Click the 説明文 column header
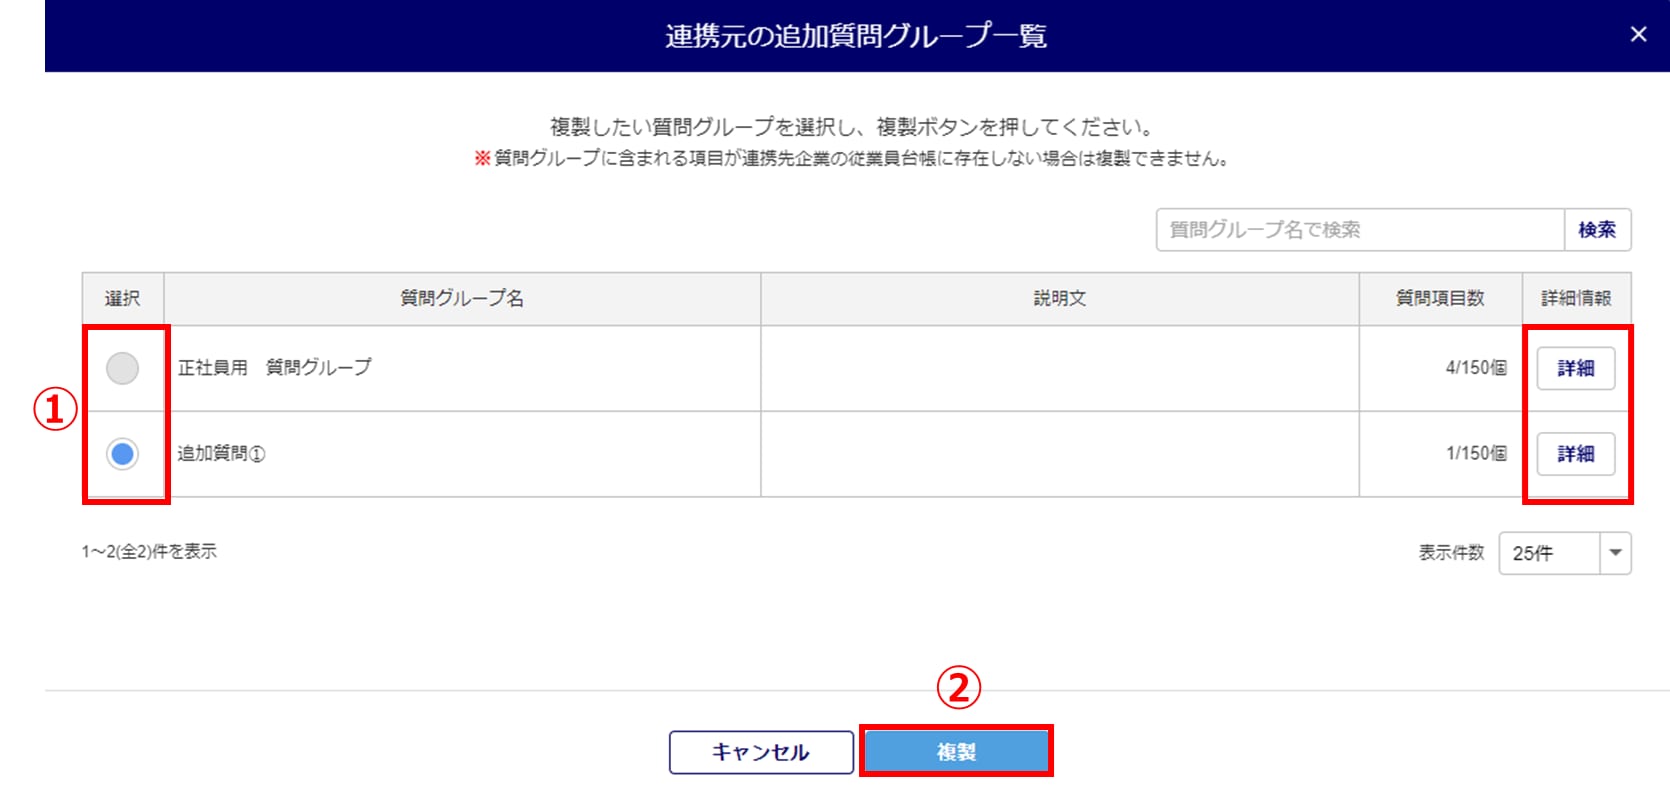The image size is (1670, 811). tap(1059, 298)
